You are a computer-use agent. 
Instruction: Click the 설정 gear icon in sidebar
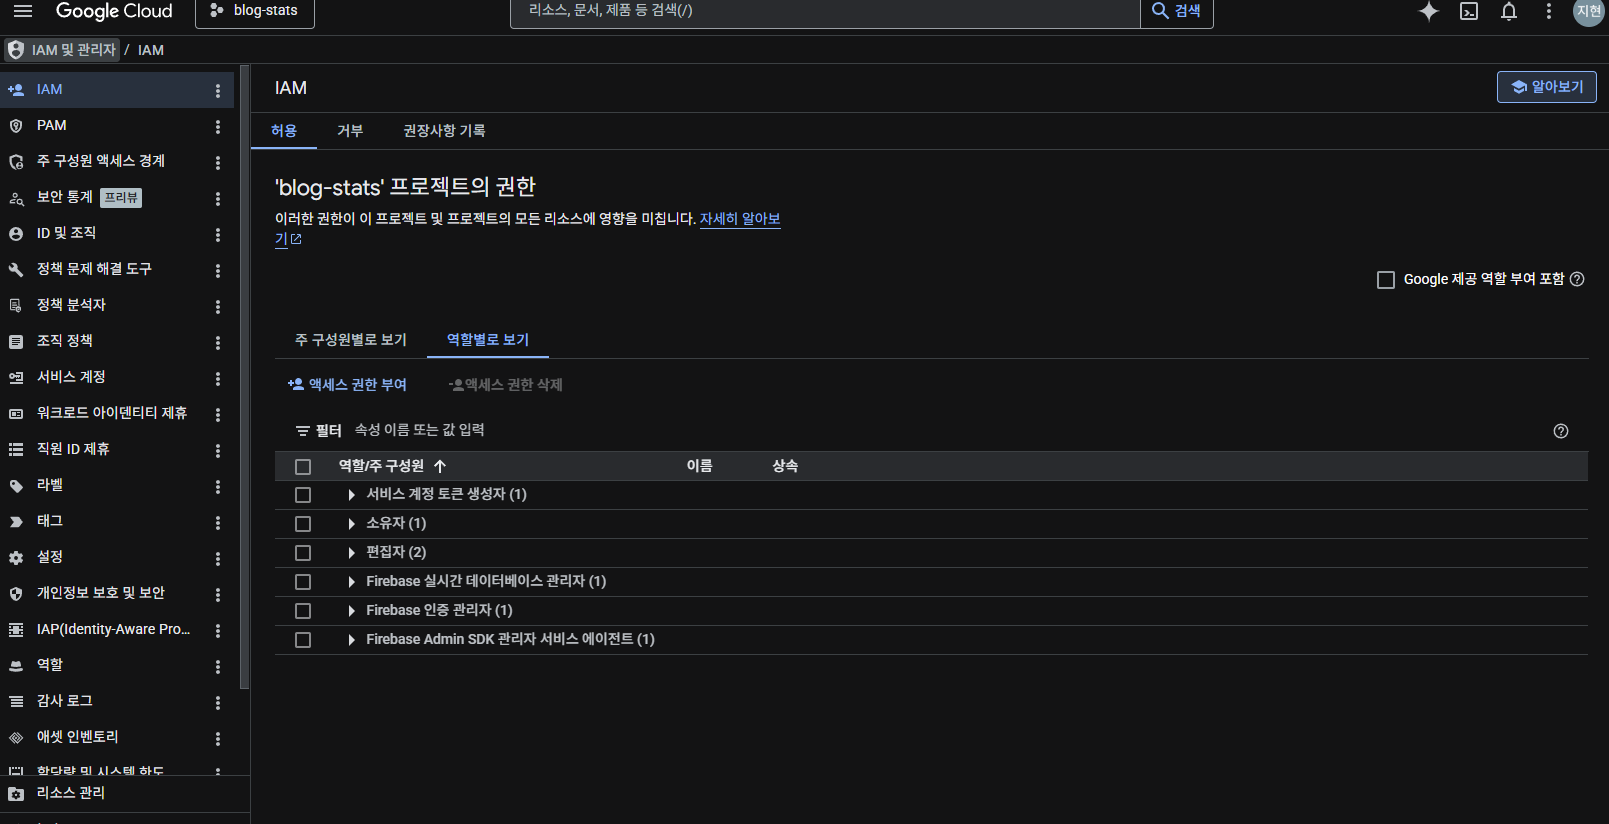click(x=16, y=558)
